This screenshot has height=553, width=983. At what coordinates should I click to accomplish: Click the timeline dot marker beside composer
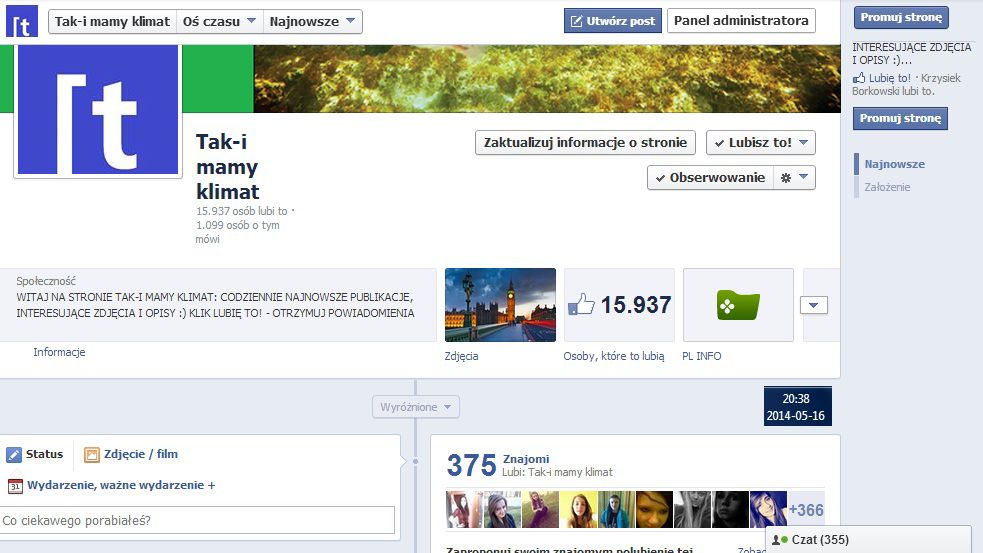[415, 461]
